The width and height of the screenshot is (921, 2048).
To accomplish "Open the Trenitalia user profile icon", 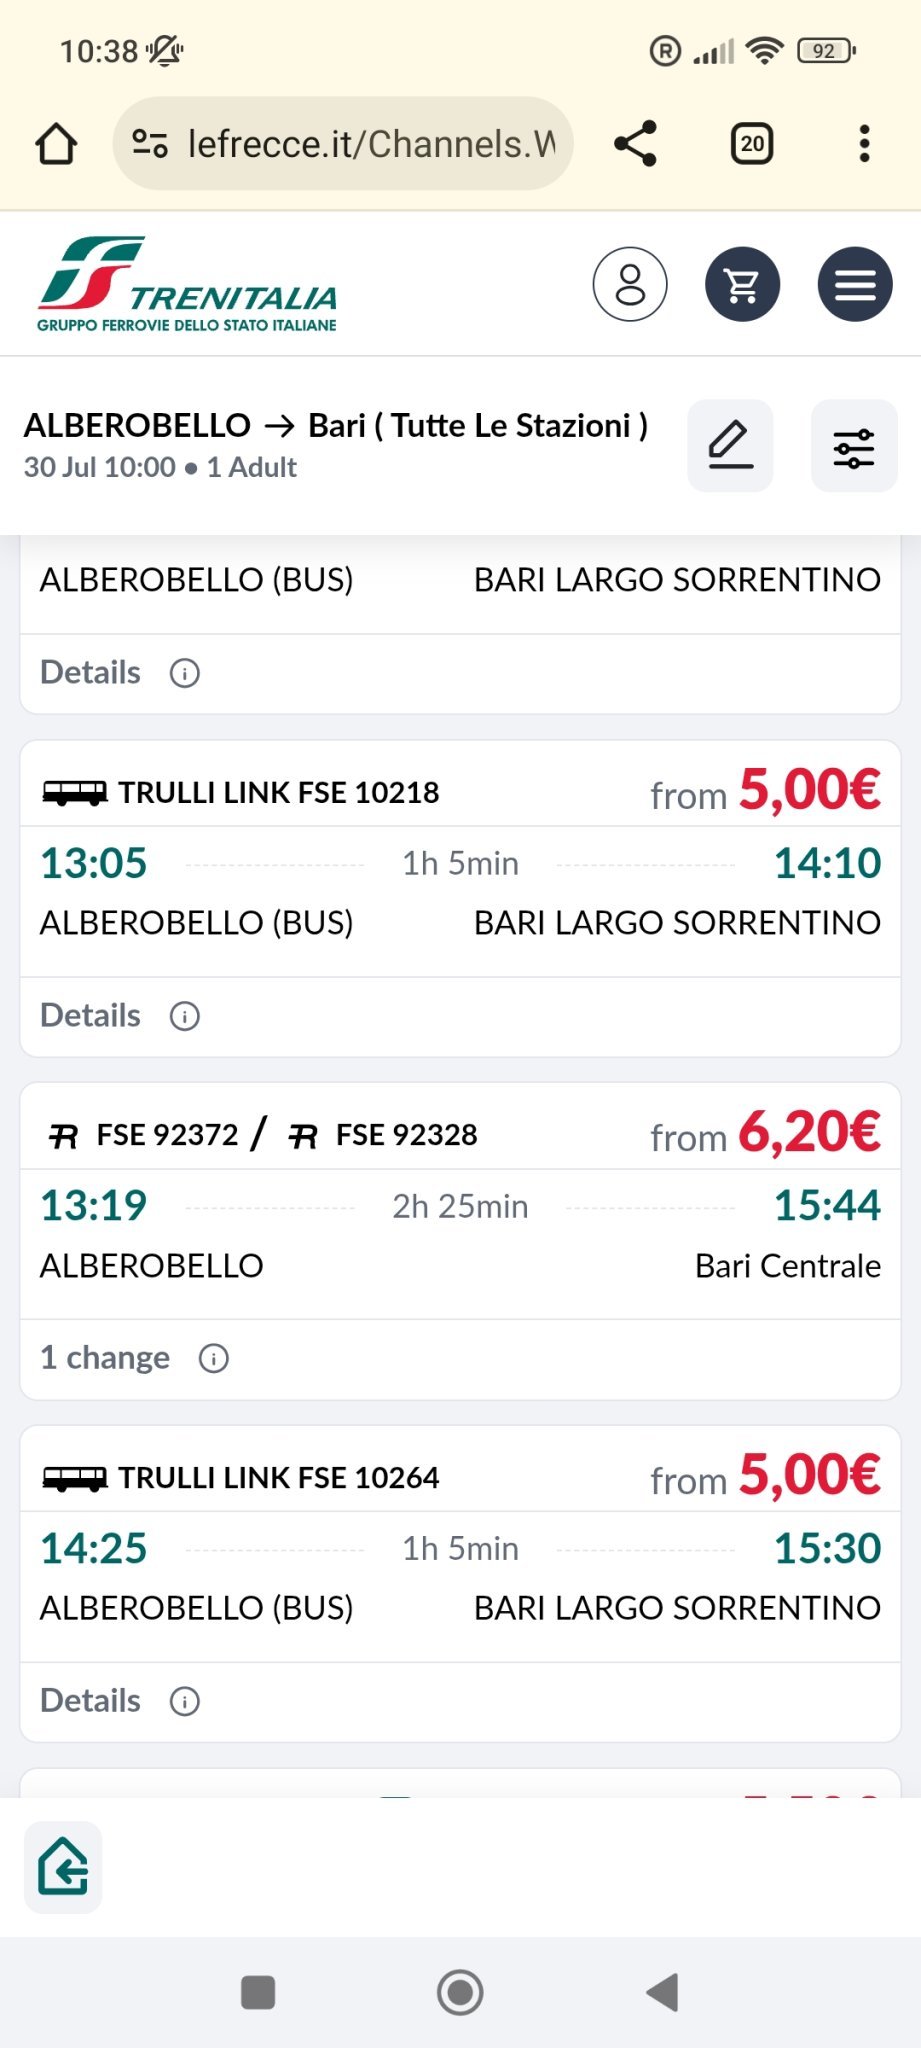I will click(630, 284).
